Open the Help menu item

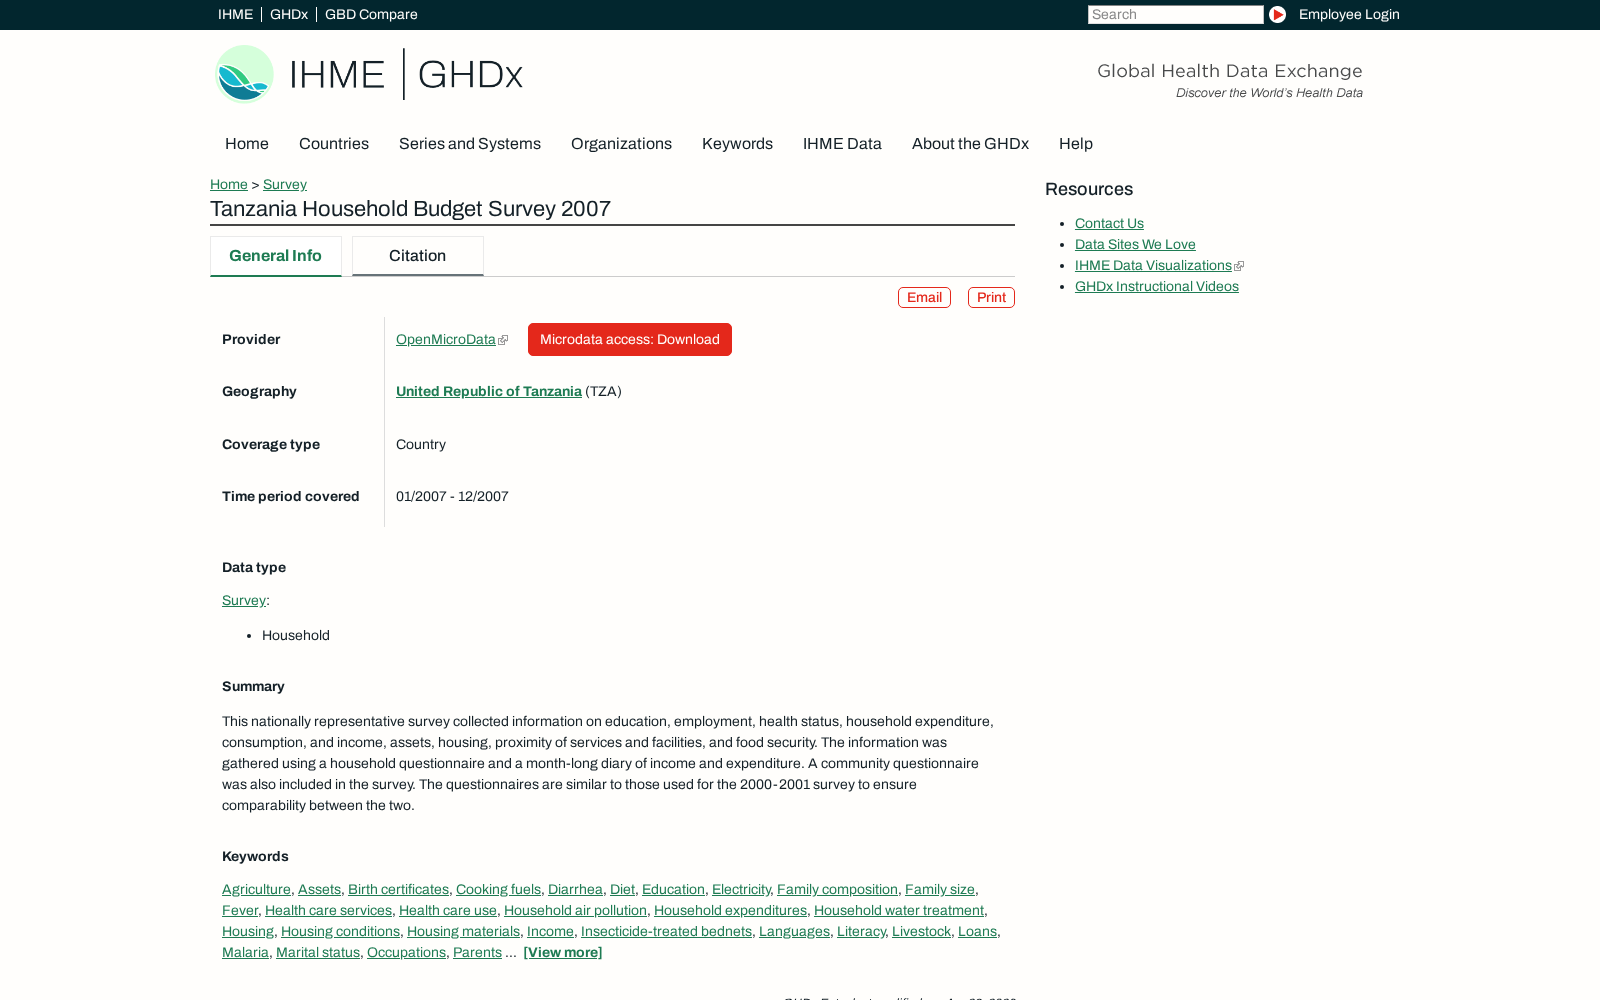click(1076, 144)
